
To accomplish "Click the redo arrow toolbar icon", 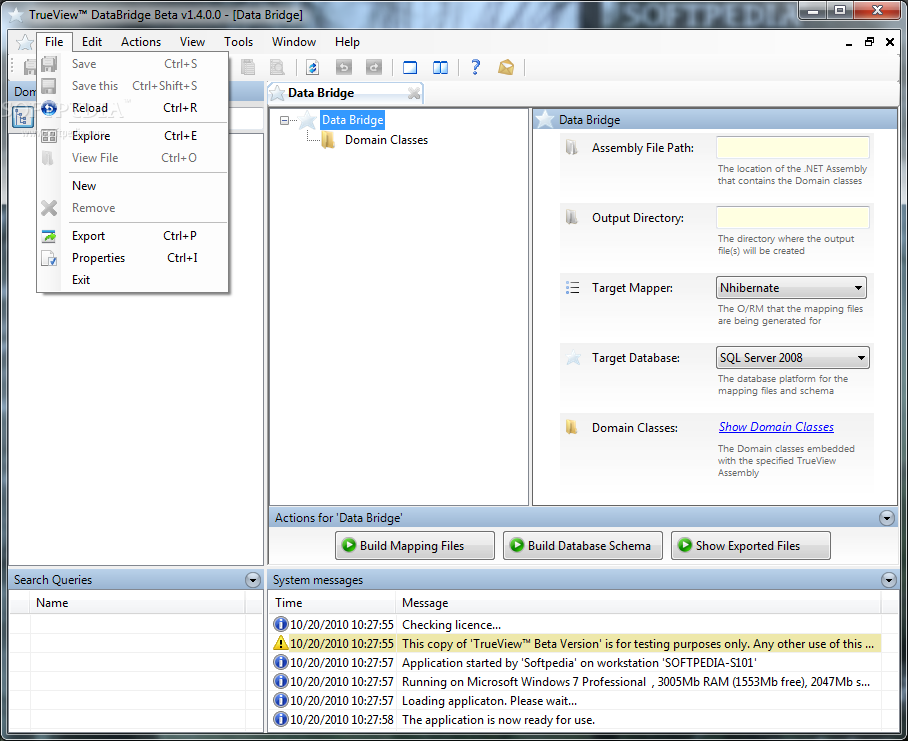I will coord(374,67).
